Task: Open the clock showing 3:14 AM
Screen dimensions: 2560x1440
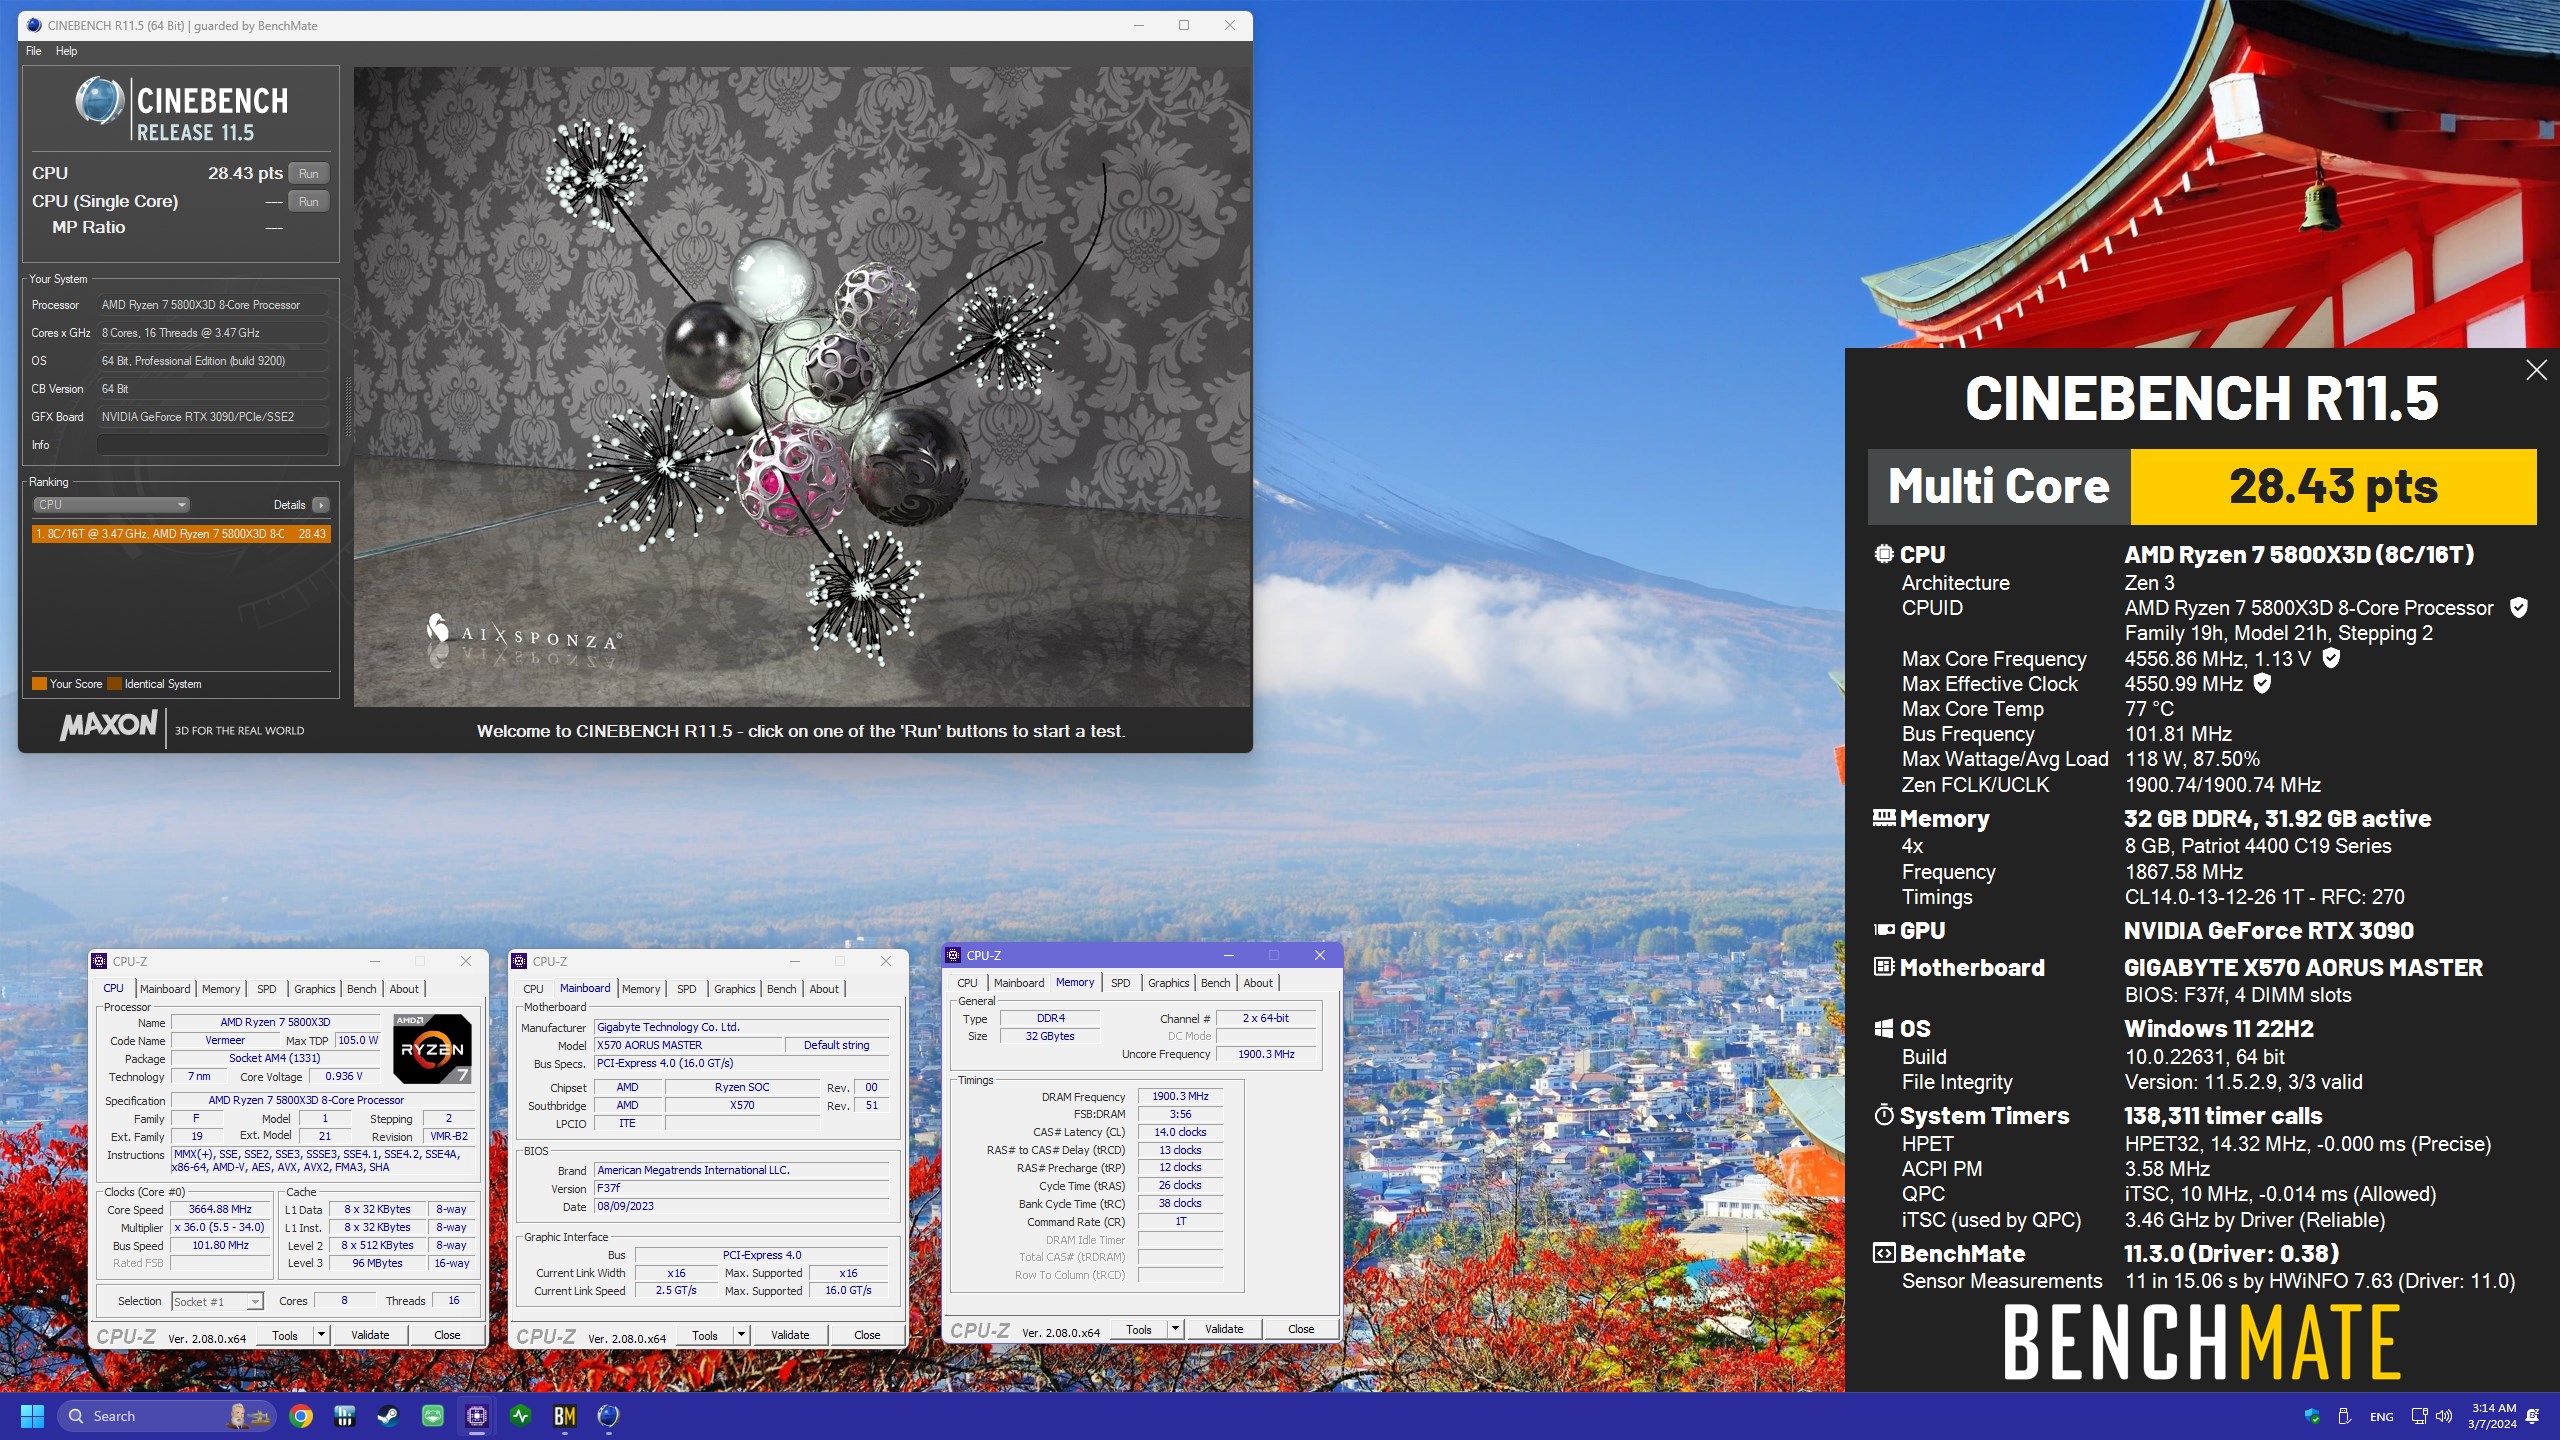Action: pos(2492,1416)
